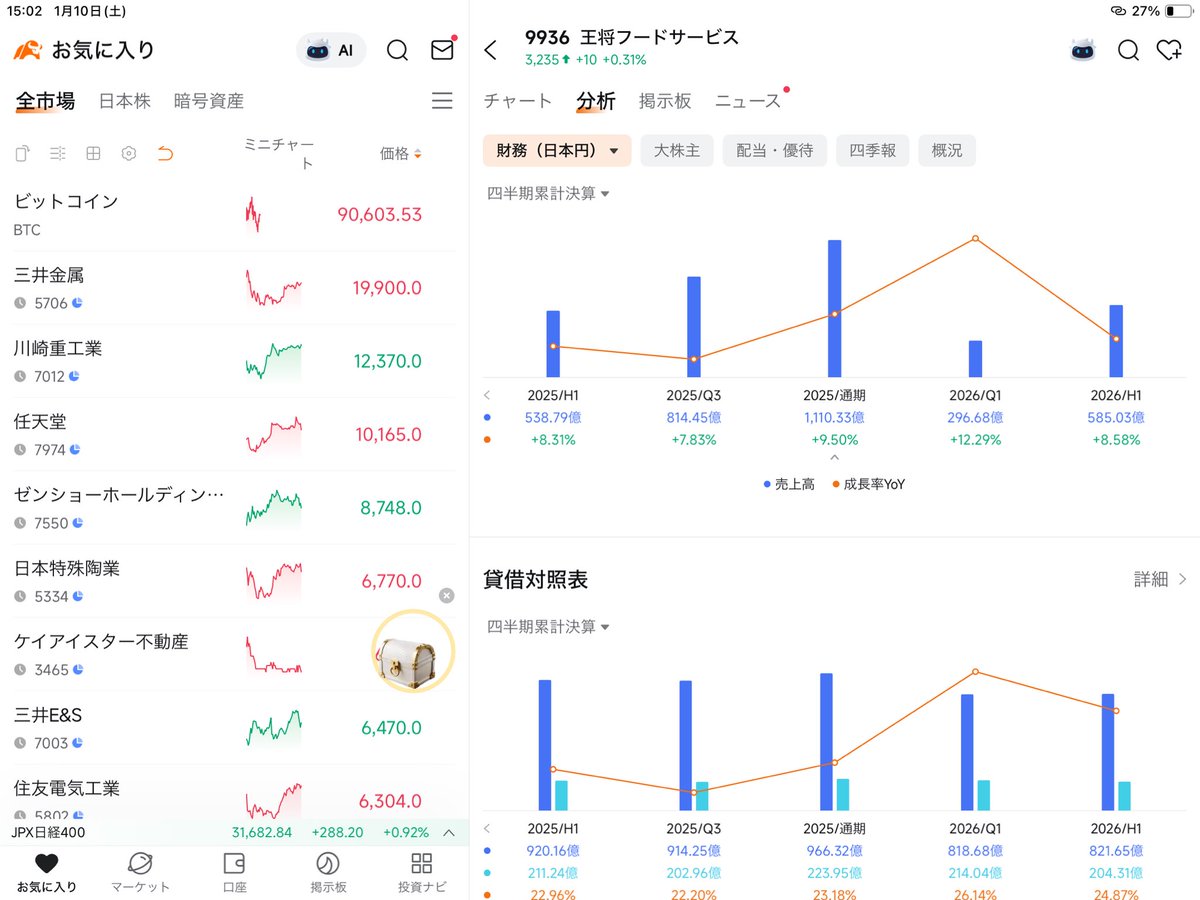
Task: Open 投資ナビ in bottom navigation
Action: click(x=421, y=873)
